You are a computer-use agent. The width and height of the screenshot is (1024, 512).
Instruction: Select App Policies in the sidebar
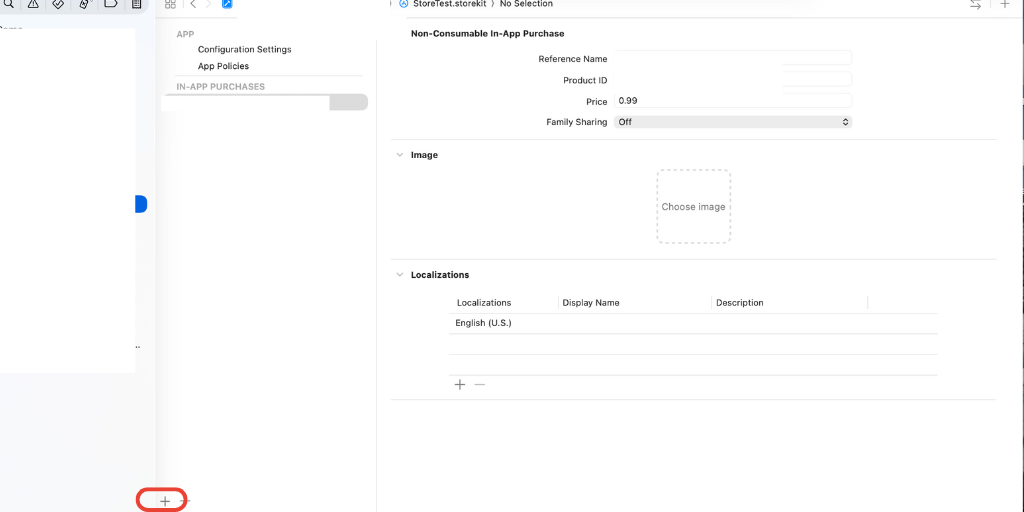[223, 66]
